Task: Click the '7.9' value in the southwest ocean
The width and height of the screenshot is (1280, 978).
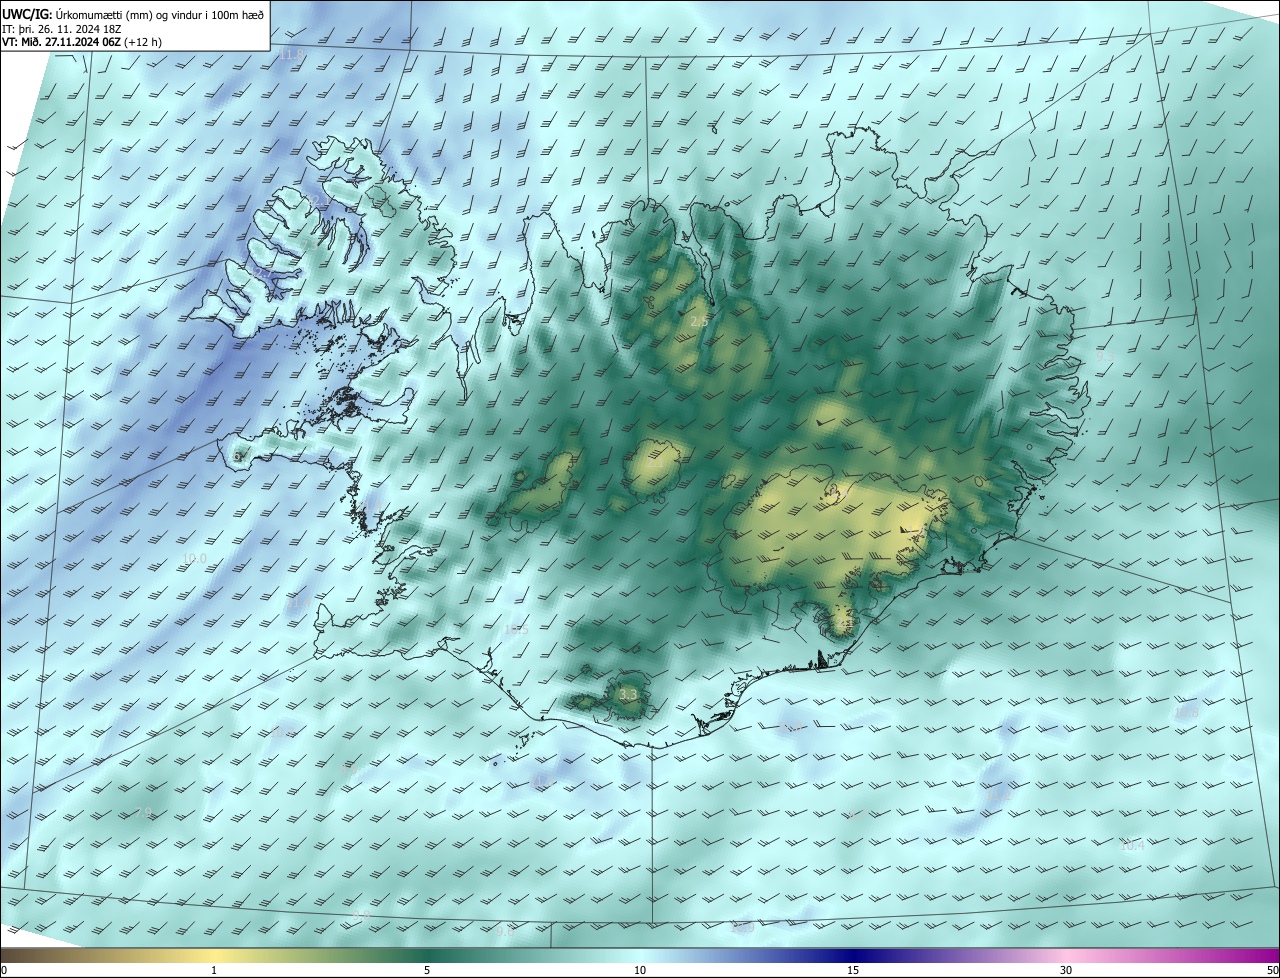Action: pos(143,813)
